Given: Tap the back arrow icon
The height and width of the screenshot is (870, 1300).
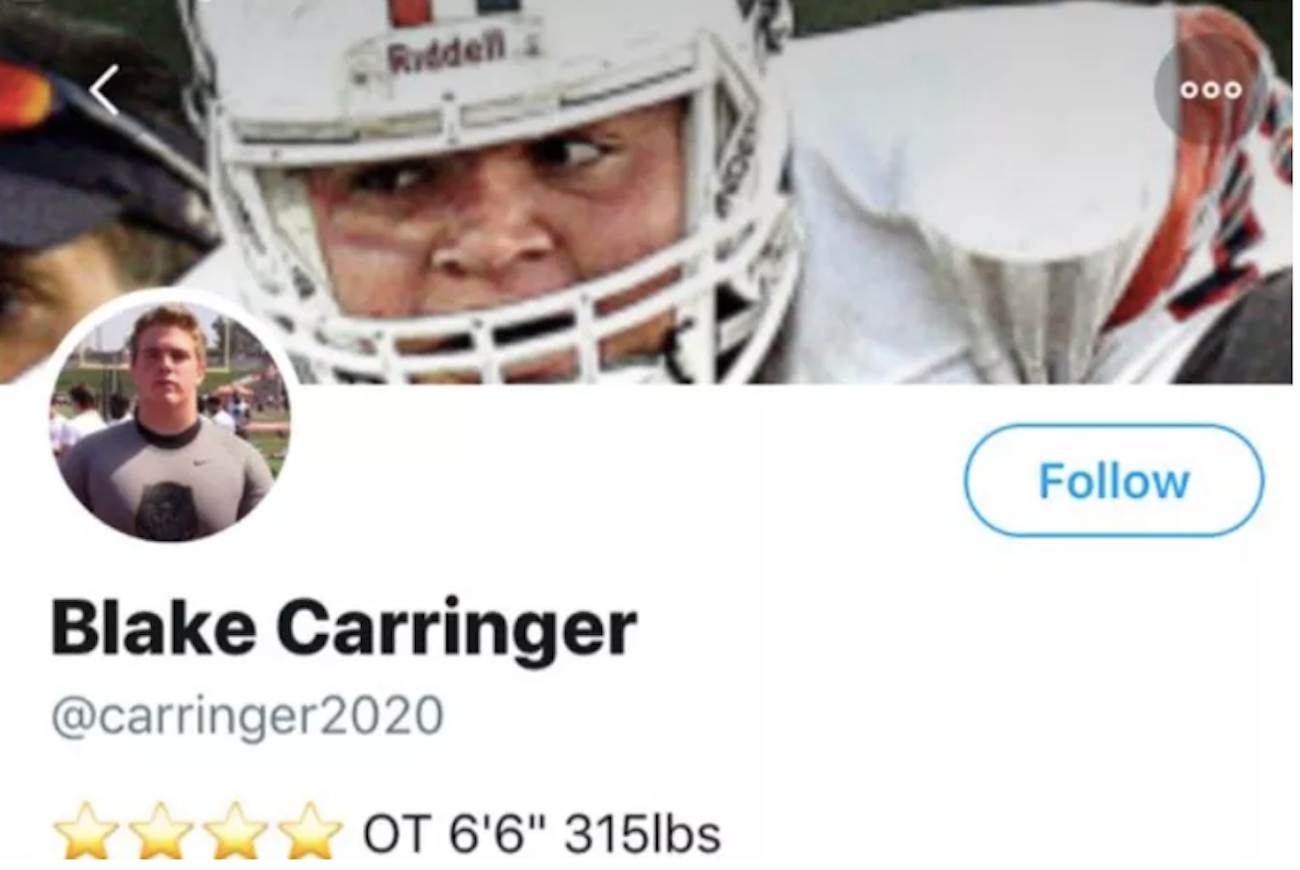Looking at the screenshot, I should point(104,89).
